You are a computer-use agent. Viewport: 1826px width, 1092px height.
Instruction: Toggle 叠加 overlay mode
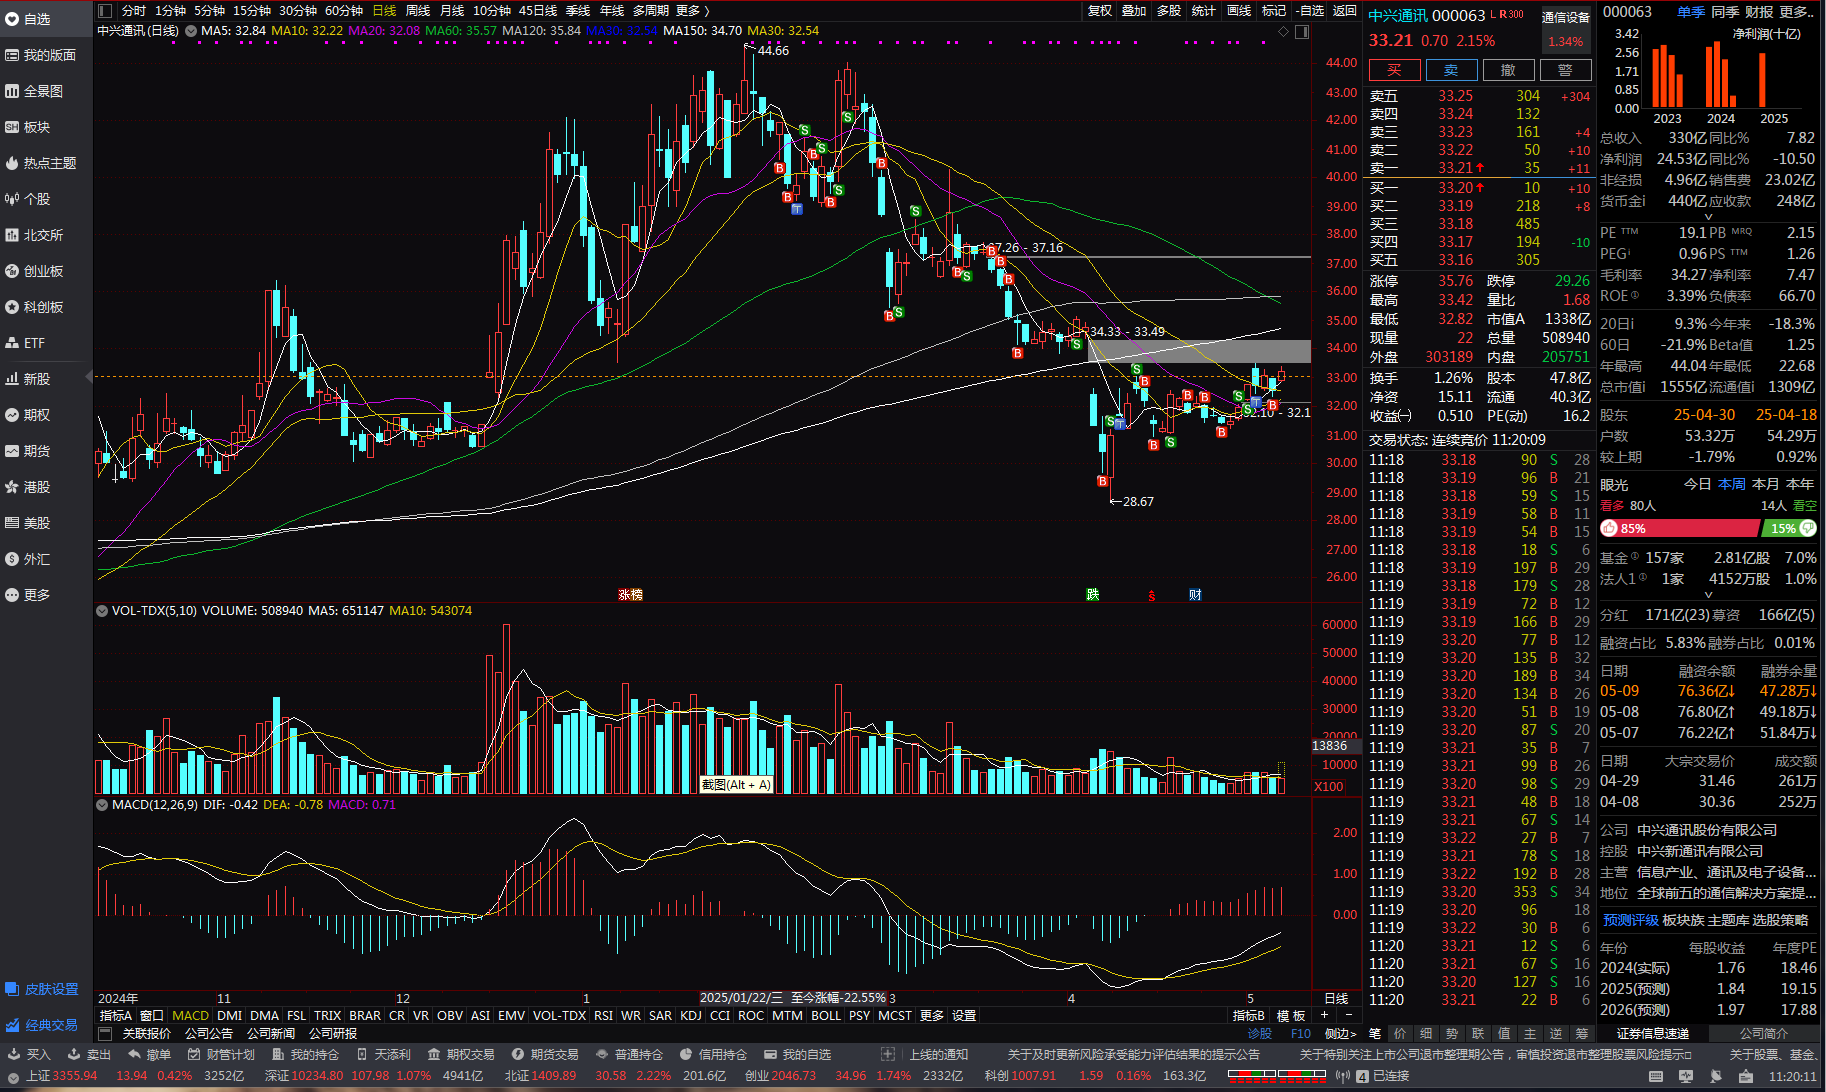(x=1134, y=11)
